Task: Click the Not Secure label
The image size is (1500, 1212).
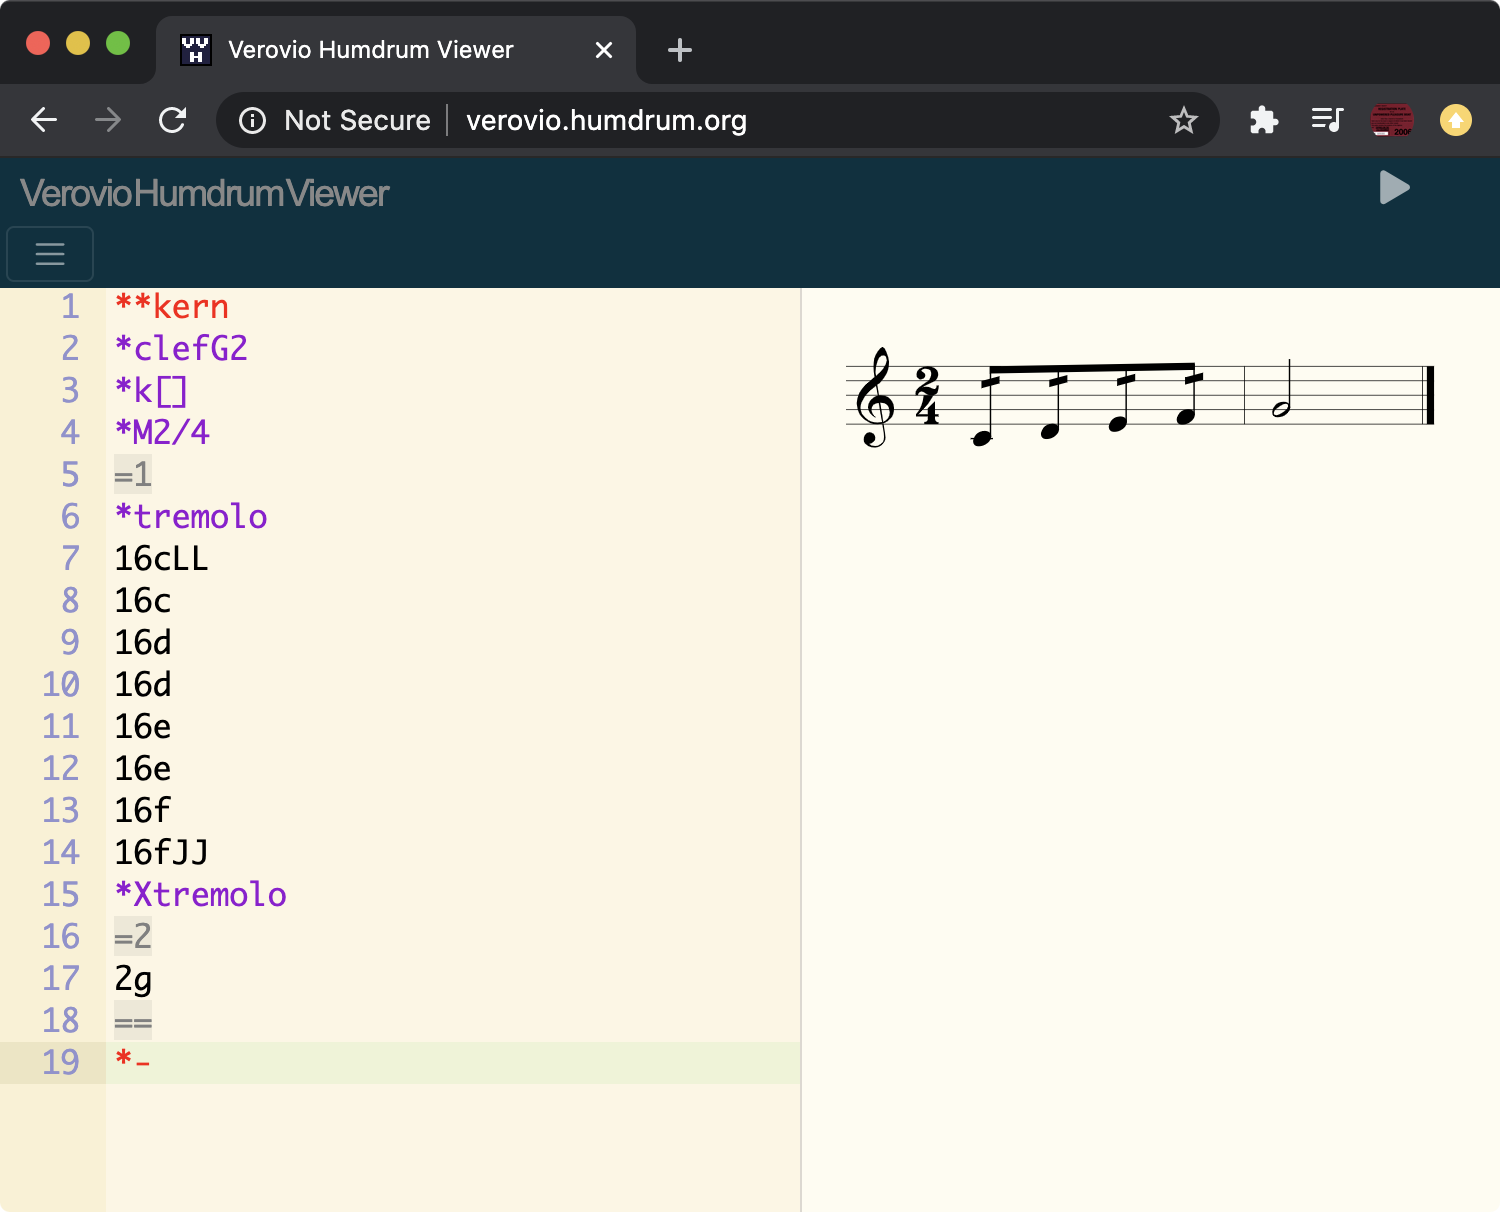Action: point(357,120)
